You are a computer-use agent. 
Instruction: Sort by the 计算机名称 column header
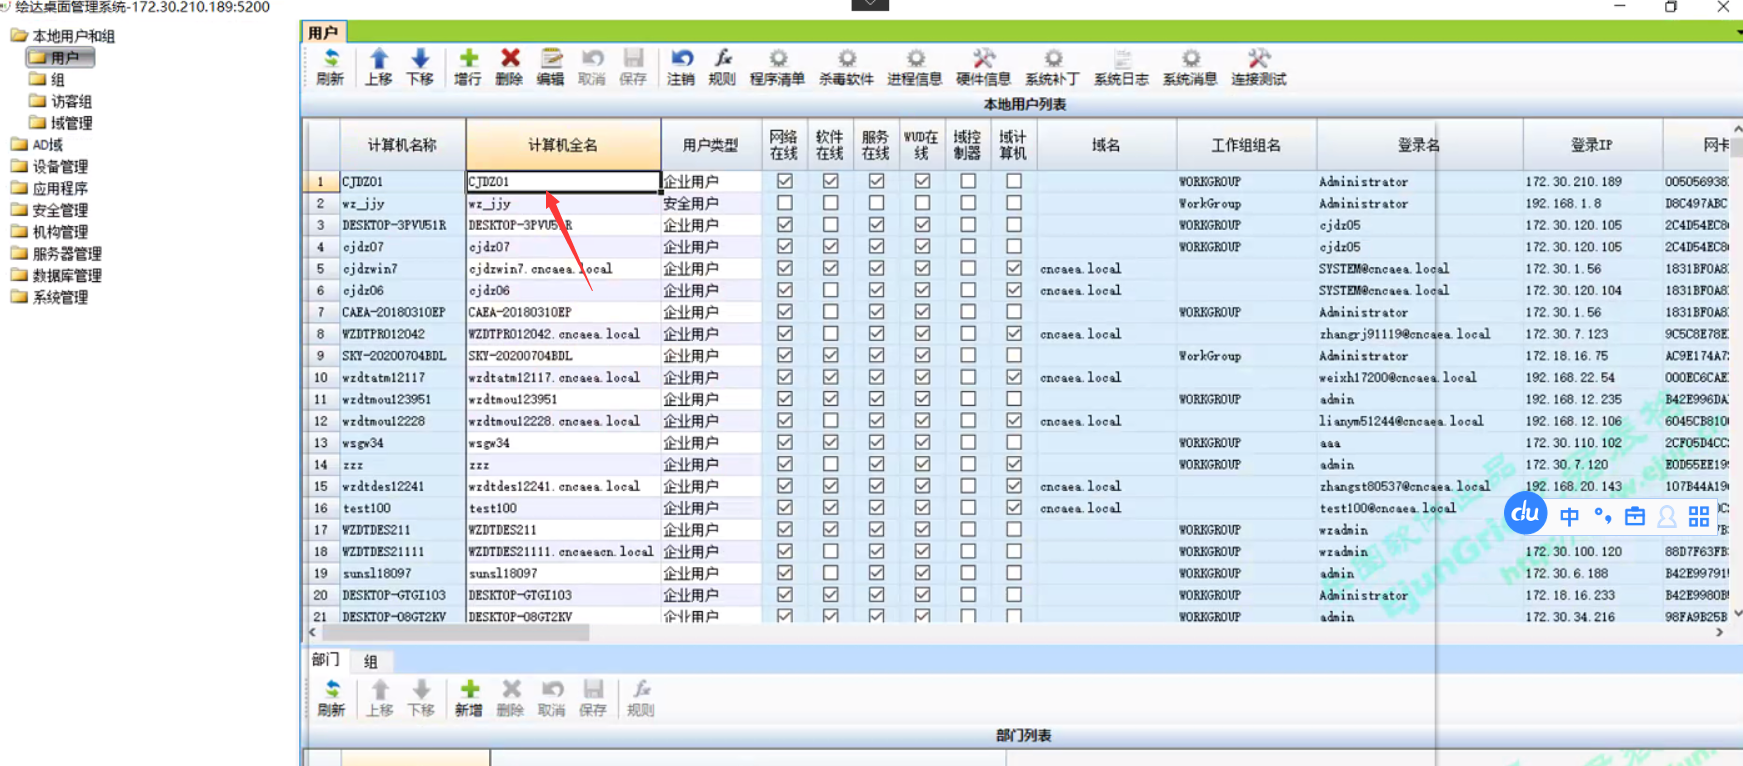(x=403, y=145)
